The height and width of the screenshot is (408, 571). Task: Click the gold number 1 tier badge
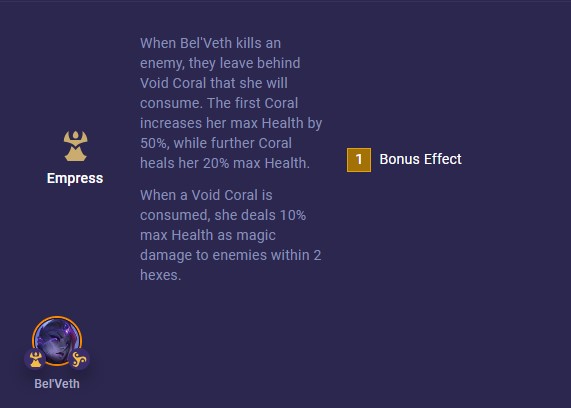[359, 160]
